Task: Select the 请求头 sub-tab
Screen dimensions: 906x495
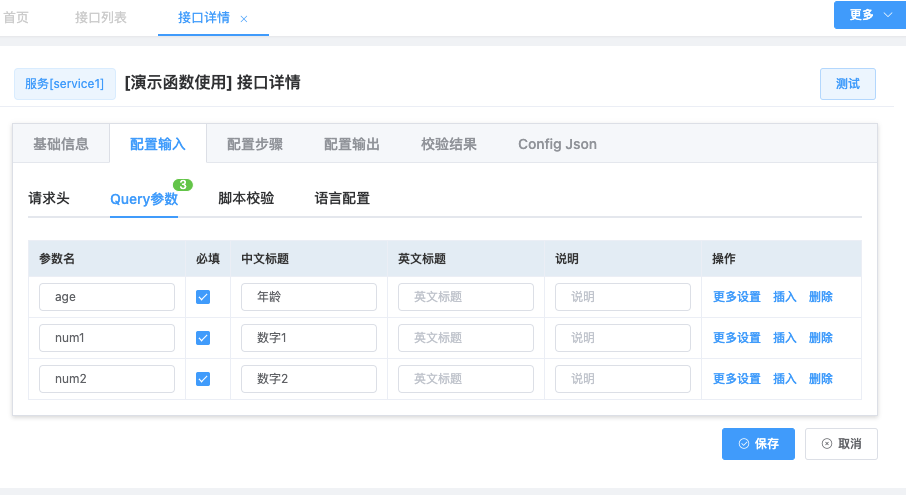Action: [x=49, y=198]
